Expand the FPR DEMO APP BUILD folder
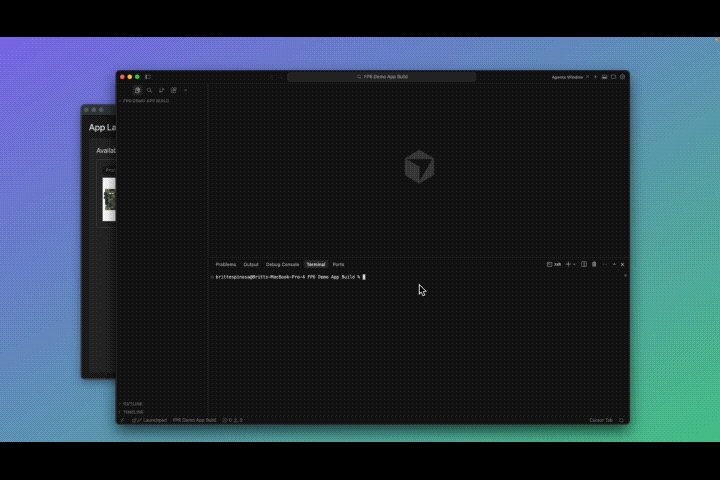The height and width of the screenshot is (480, 720). [144, 101]
